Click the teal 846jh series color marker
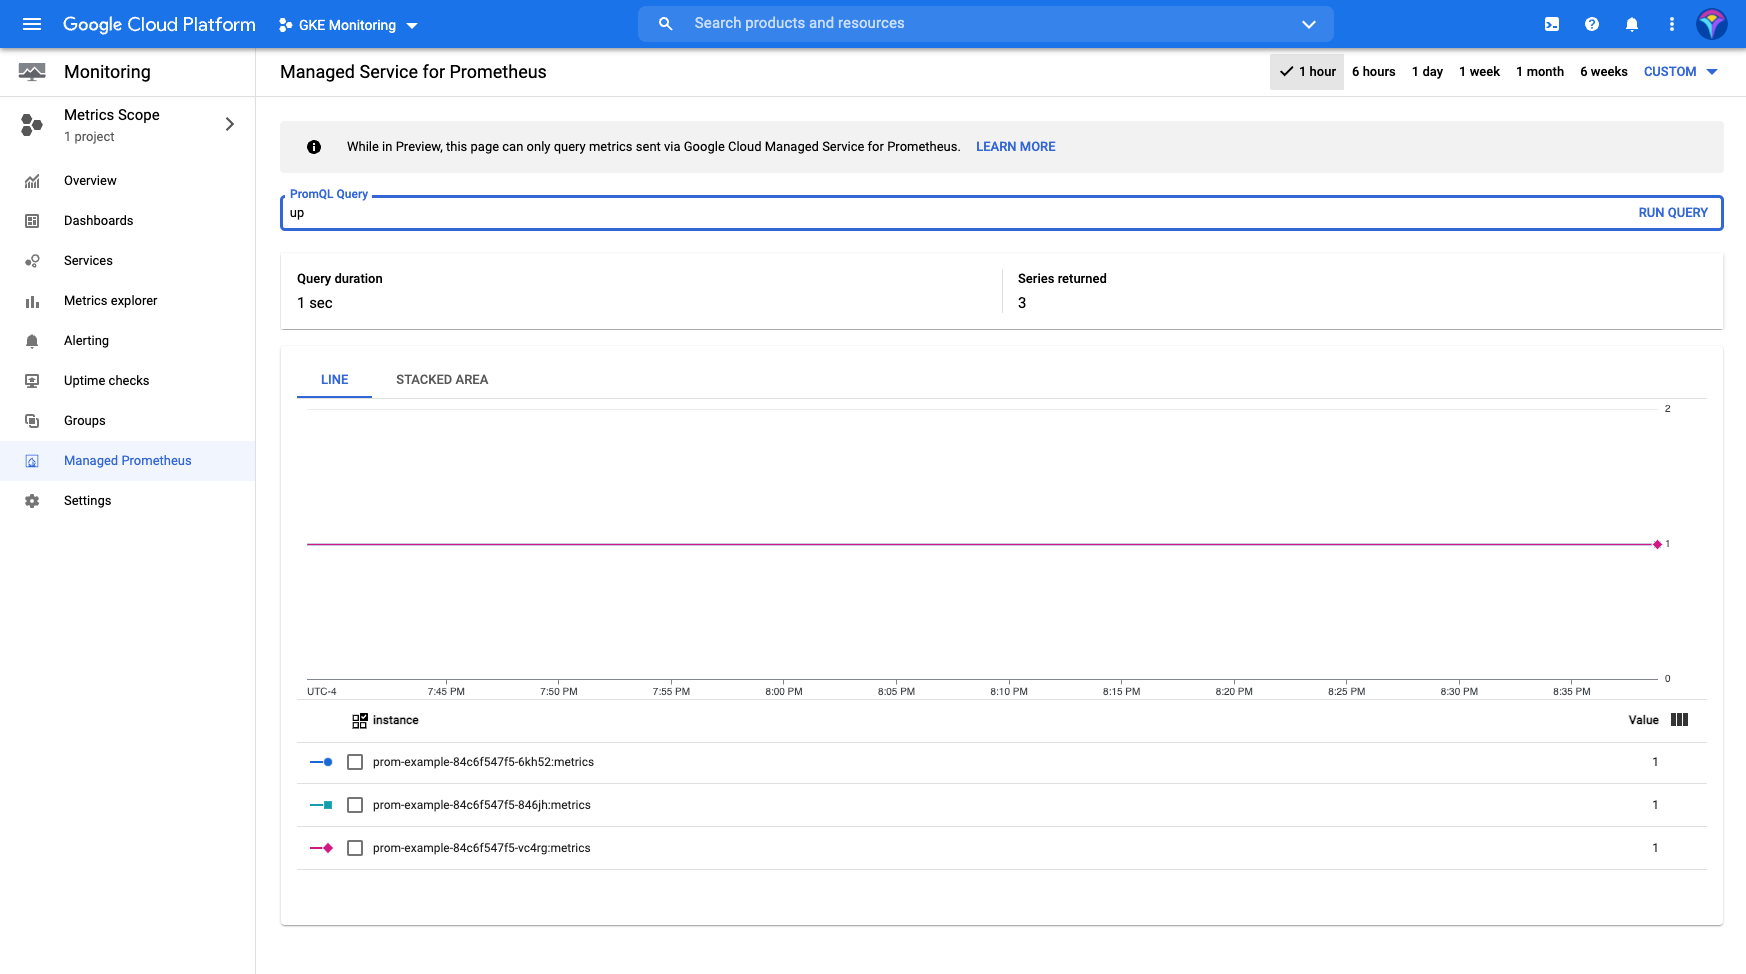The width and height of the screenshot is (1746, 974). (321, 805)
